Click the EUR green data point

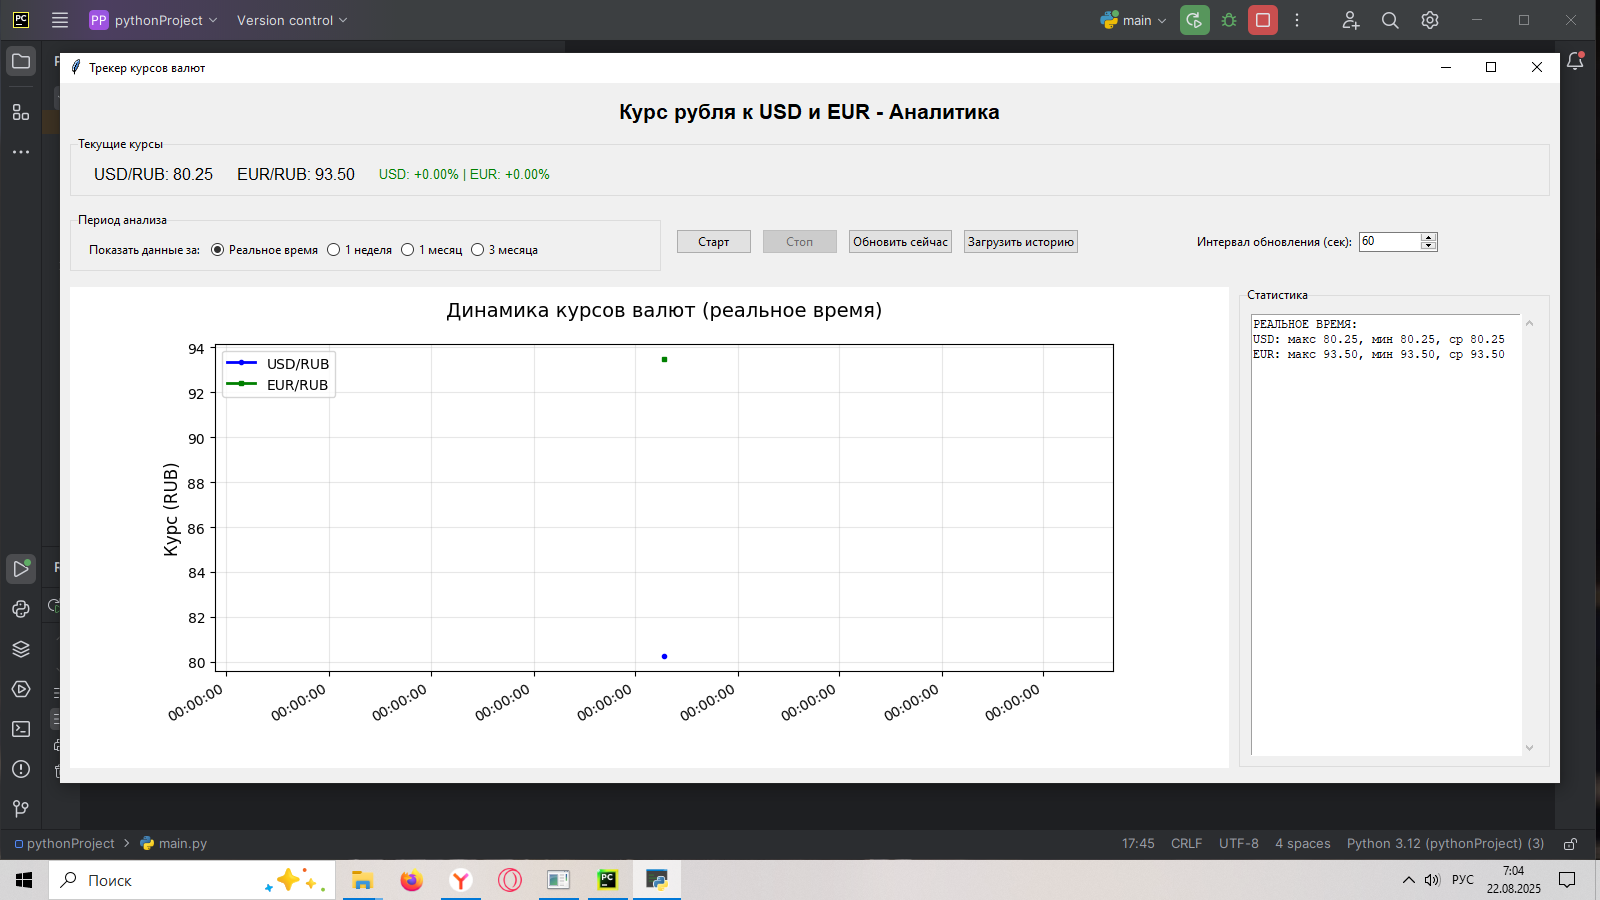(664, 360)
